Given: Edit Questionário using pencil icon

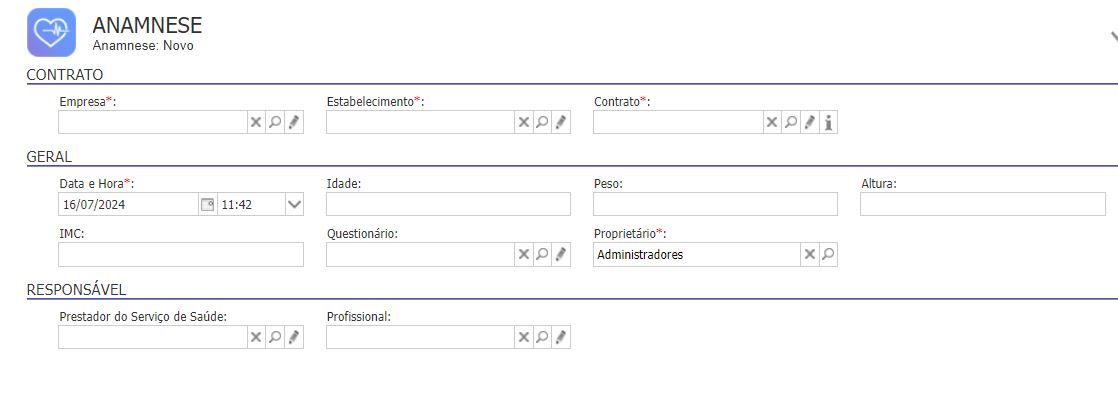Looking at the screenshot, I should [561, 254].
